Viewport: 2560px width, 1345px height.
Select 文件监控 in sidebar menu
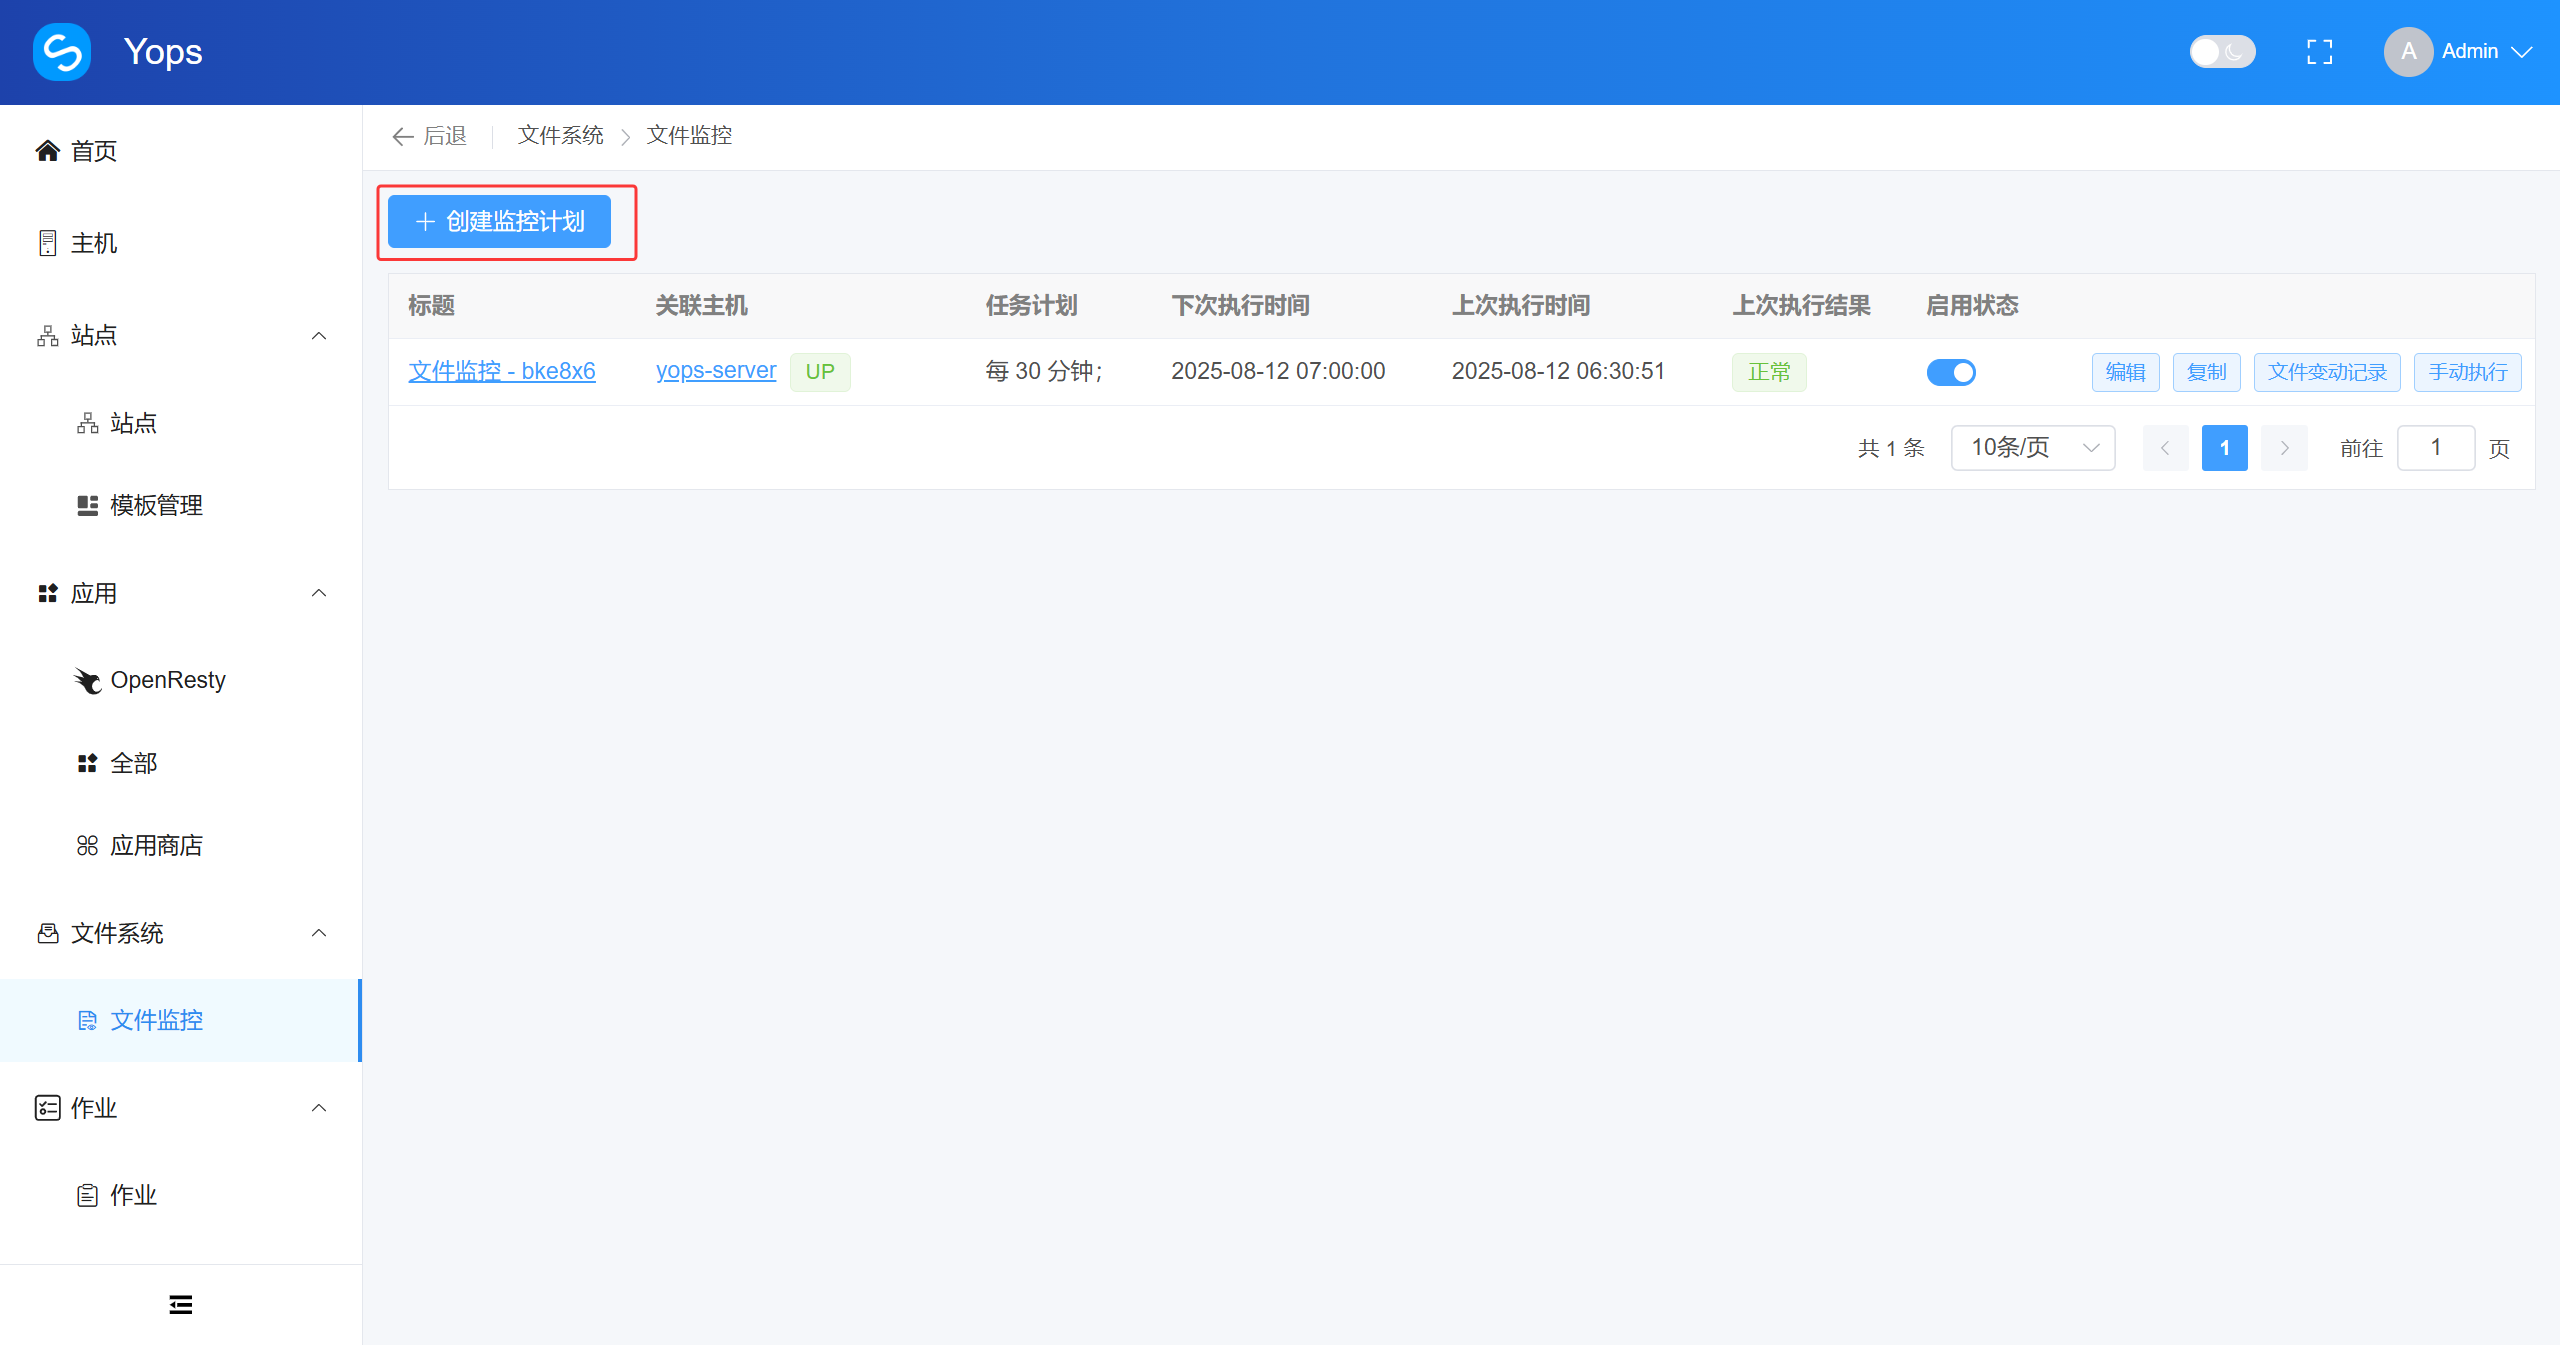(x=156, y=1020)
